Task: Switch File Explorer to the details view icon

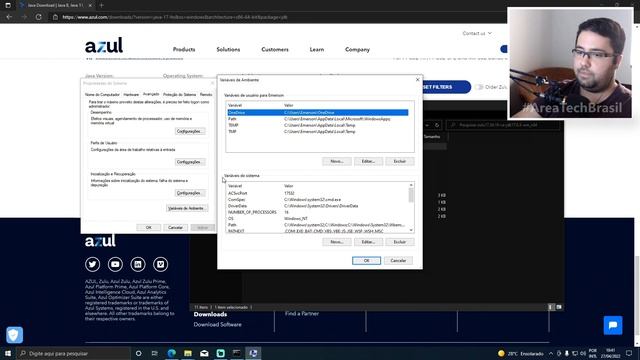Action: point(550,307)
